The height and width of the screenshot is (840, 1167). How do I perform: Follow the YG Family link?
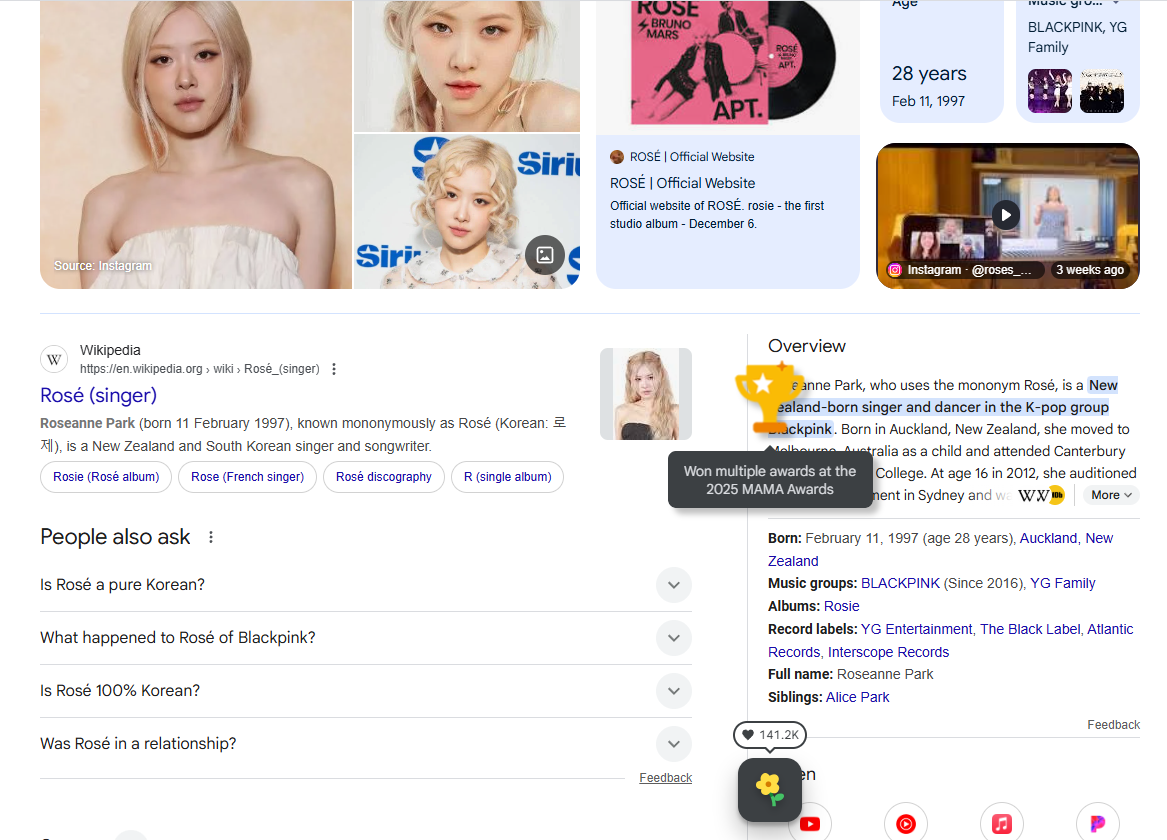(1062, 583)
